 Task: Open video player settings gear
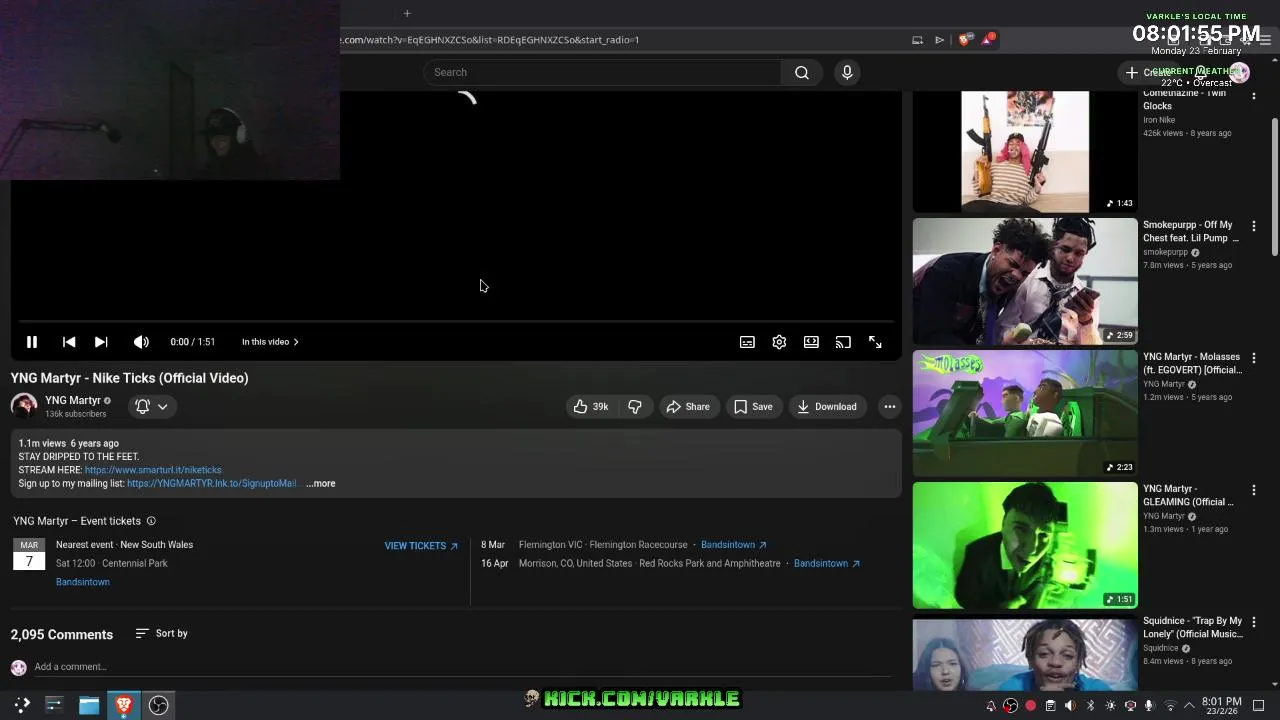tap(779, 342)
